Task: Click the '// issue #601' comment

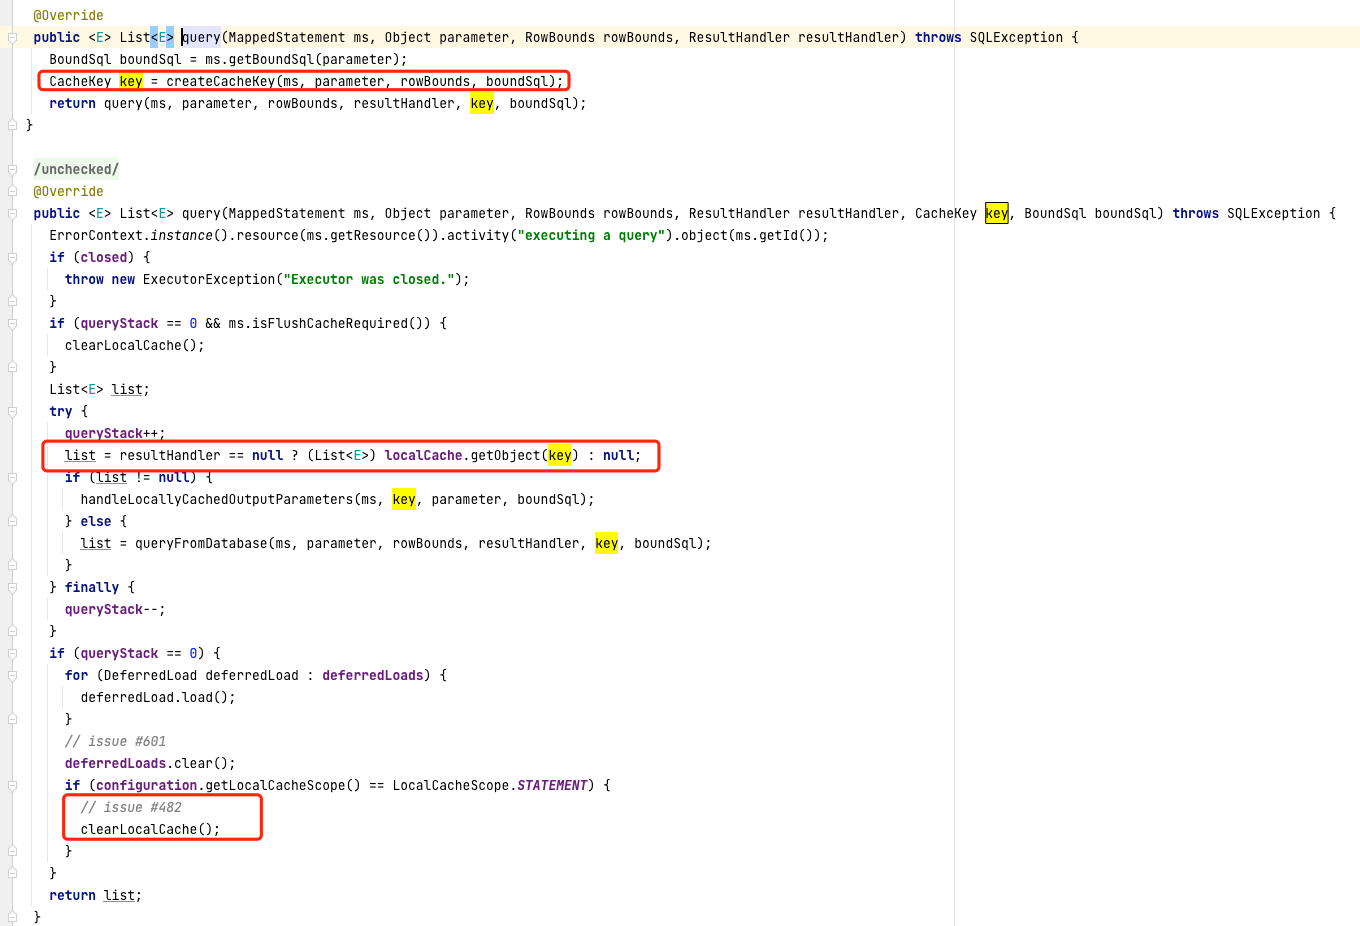Action: [115, 741]
